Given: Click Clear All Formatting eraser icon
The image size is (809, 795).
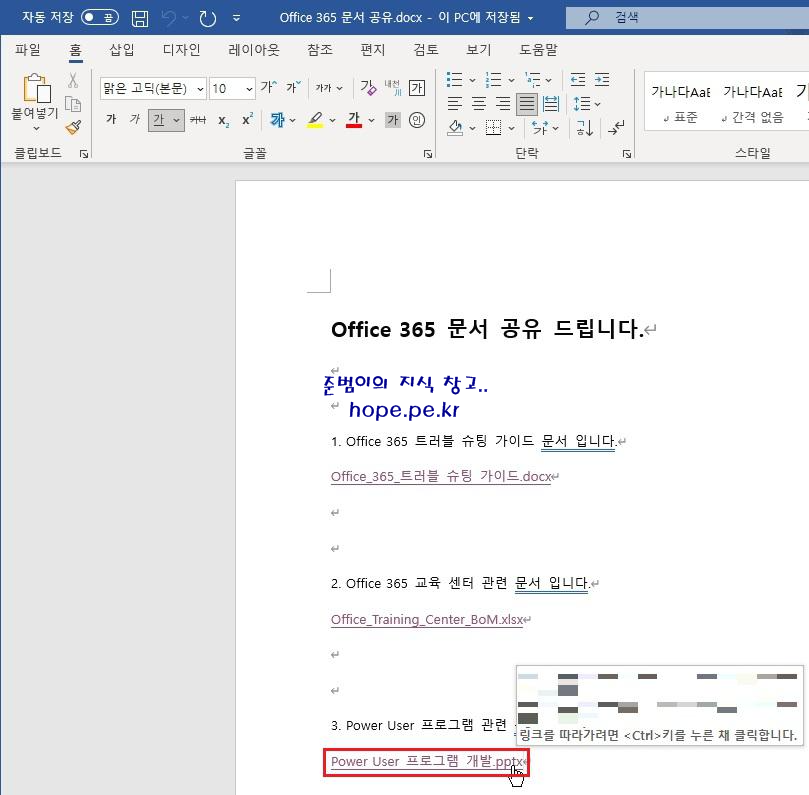Looking at the screenshot, I should coord(368,88).
